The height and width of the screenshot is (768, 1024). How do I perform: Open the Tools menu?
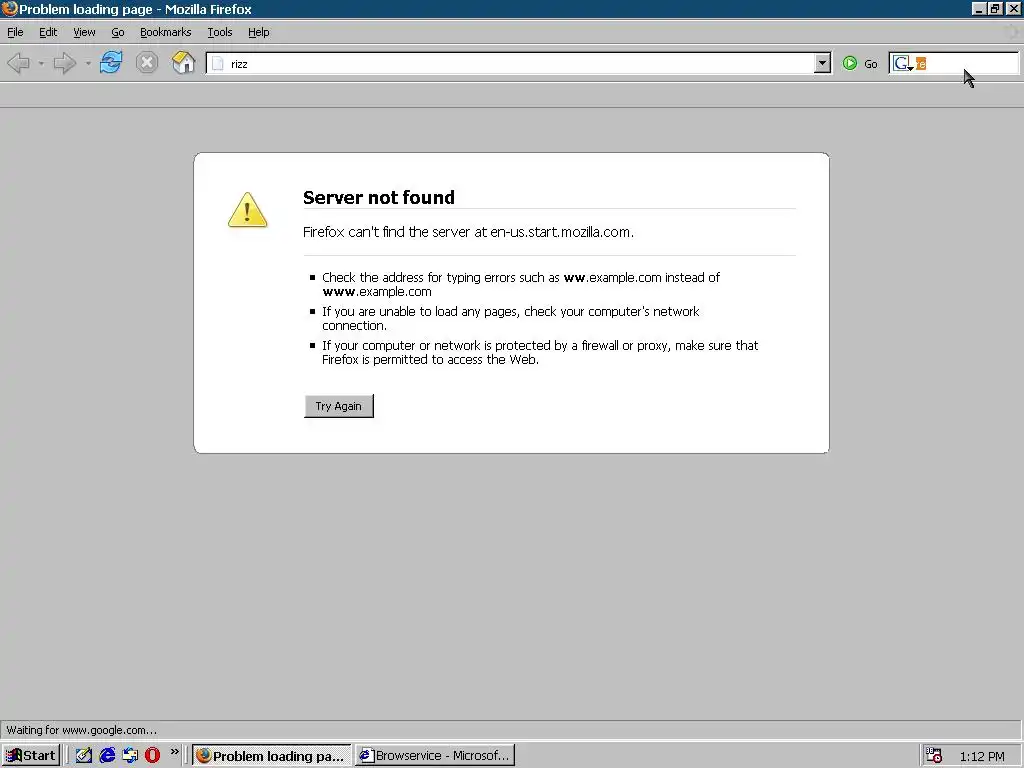(x=220, y=32)
